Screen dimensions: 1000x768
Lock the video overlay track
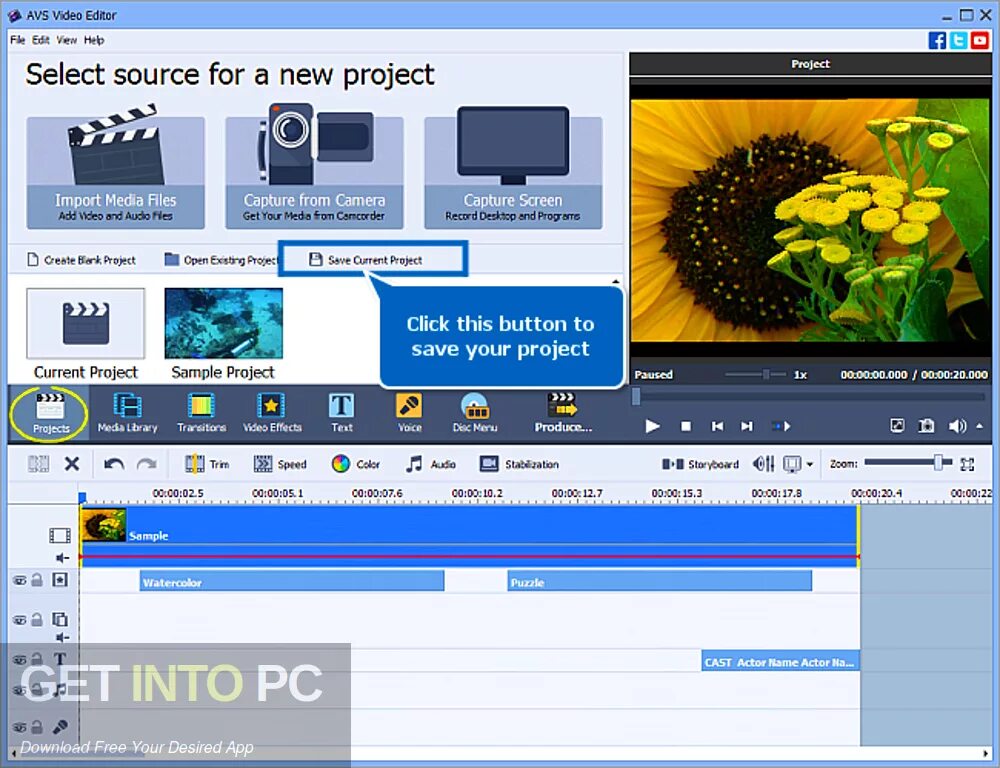(37, 619)
